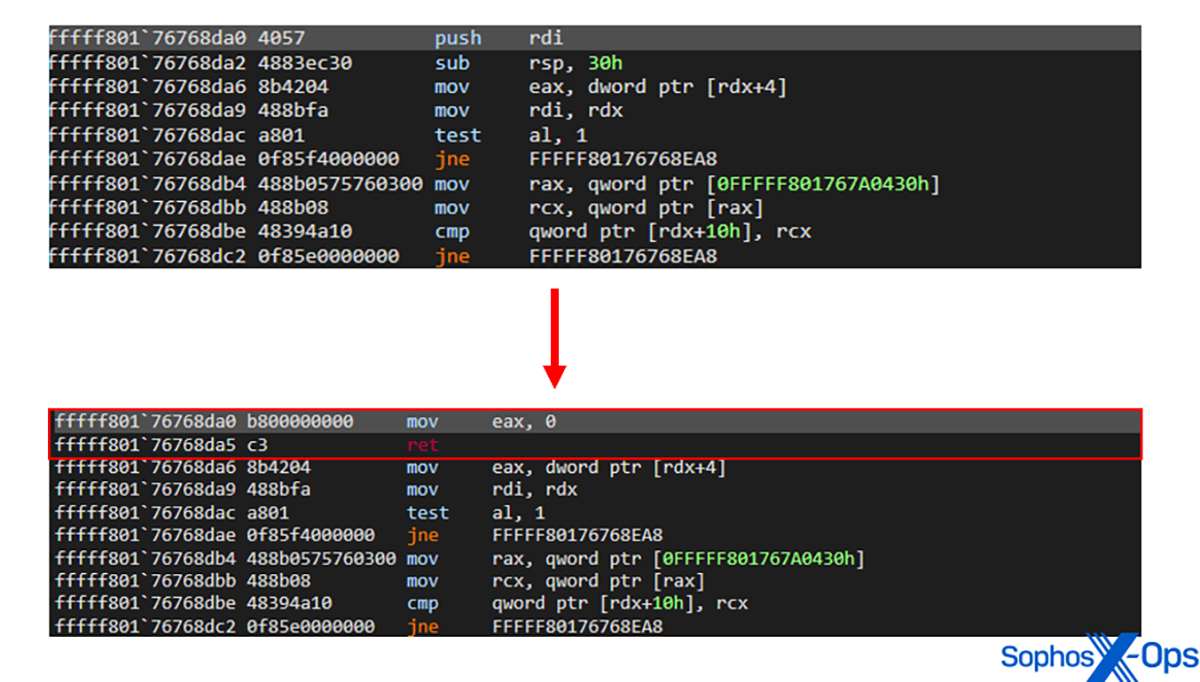Viewport: 1200px width, 682px height.
Task: Click 'rdi, rdx' operand in the upper listing
Action: (576, 111)
